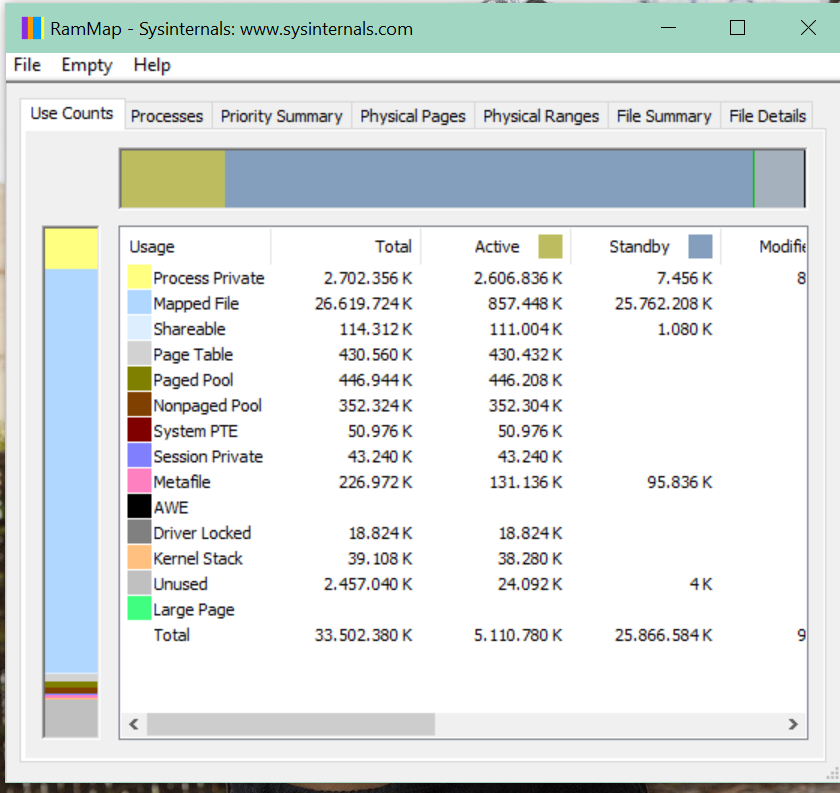Click the Total summary row label
The width and height of the screenshot is (840, 793).
171,635
